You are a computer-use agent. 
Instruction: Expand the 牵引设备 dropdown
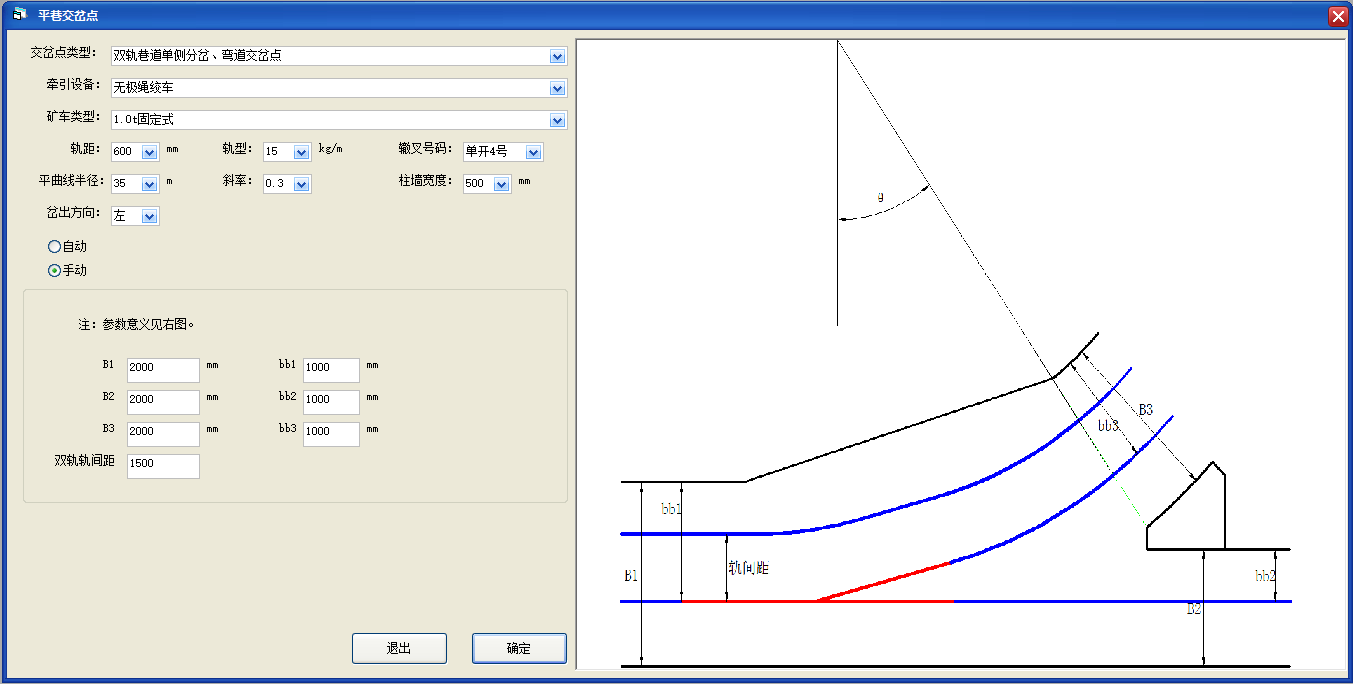click(x=557, y=88)
